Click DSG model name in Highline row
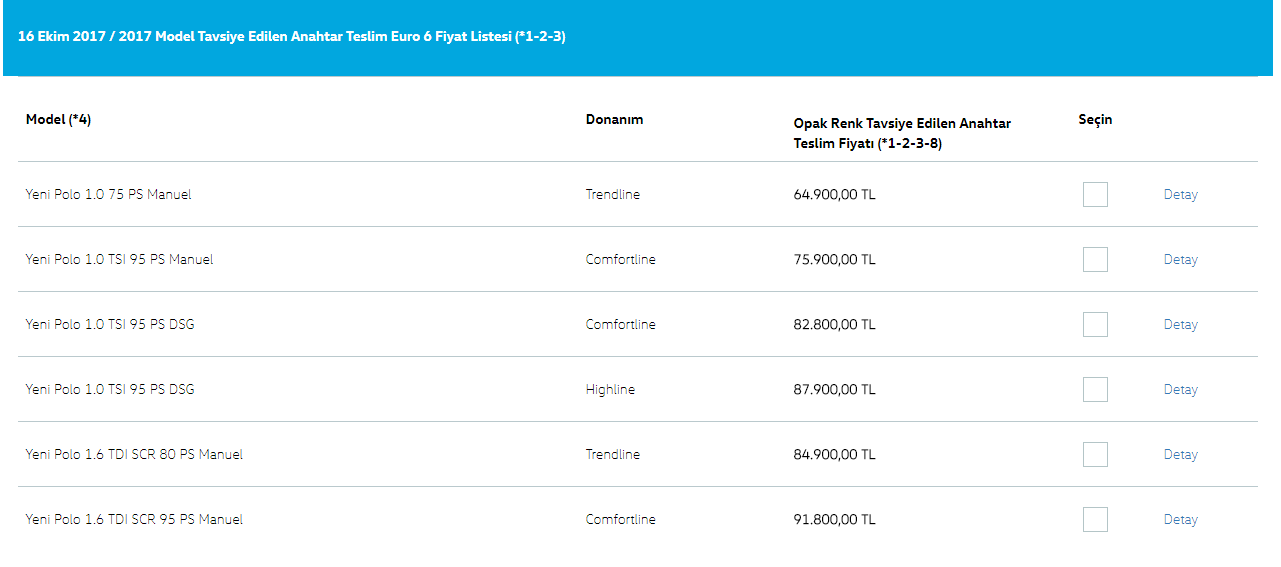 [x=110, y=390]
